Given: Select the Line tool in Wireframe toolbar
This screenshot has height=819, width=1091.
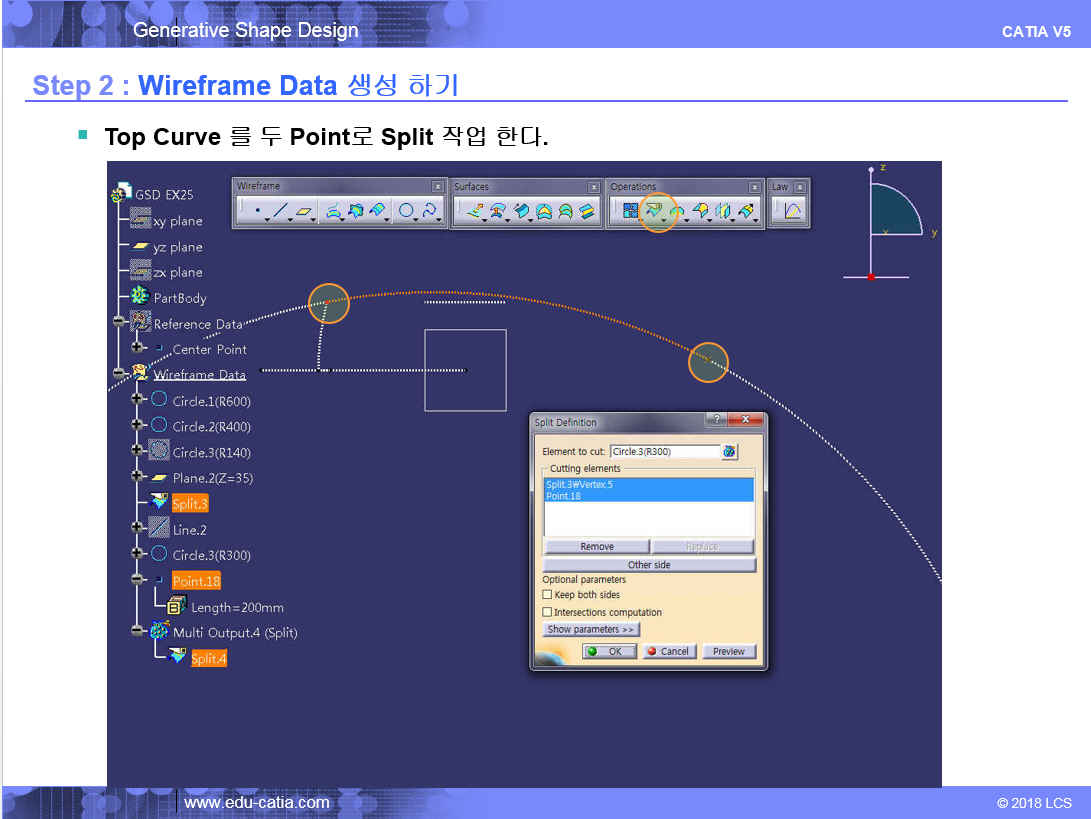Looking at the screenshot, I should tap(281, 211).
